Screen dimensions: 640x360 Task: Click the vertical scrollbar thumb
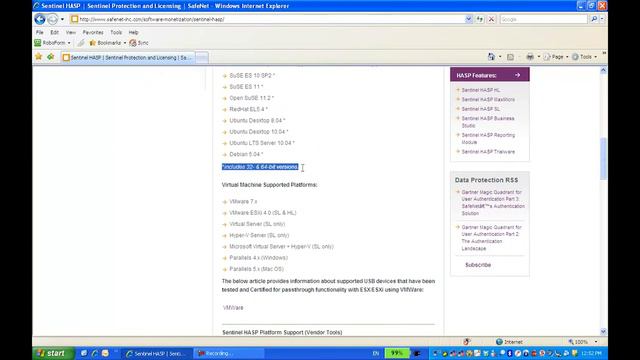pos(603,159)
